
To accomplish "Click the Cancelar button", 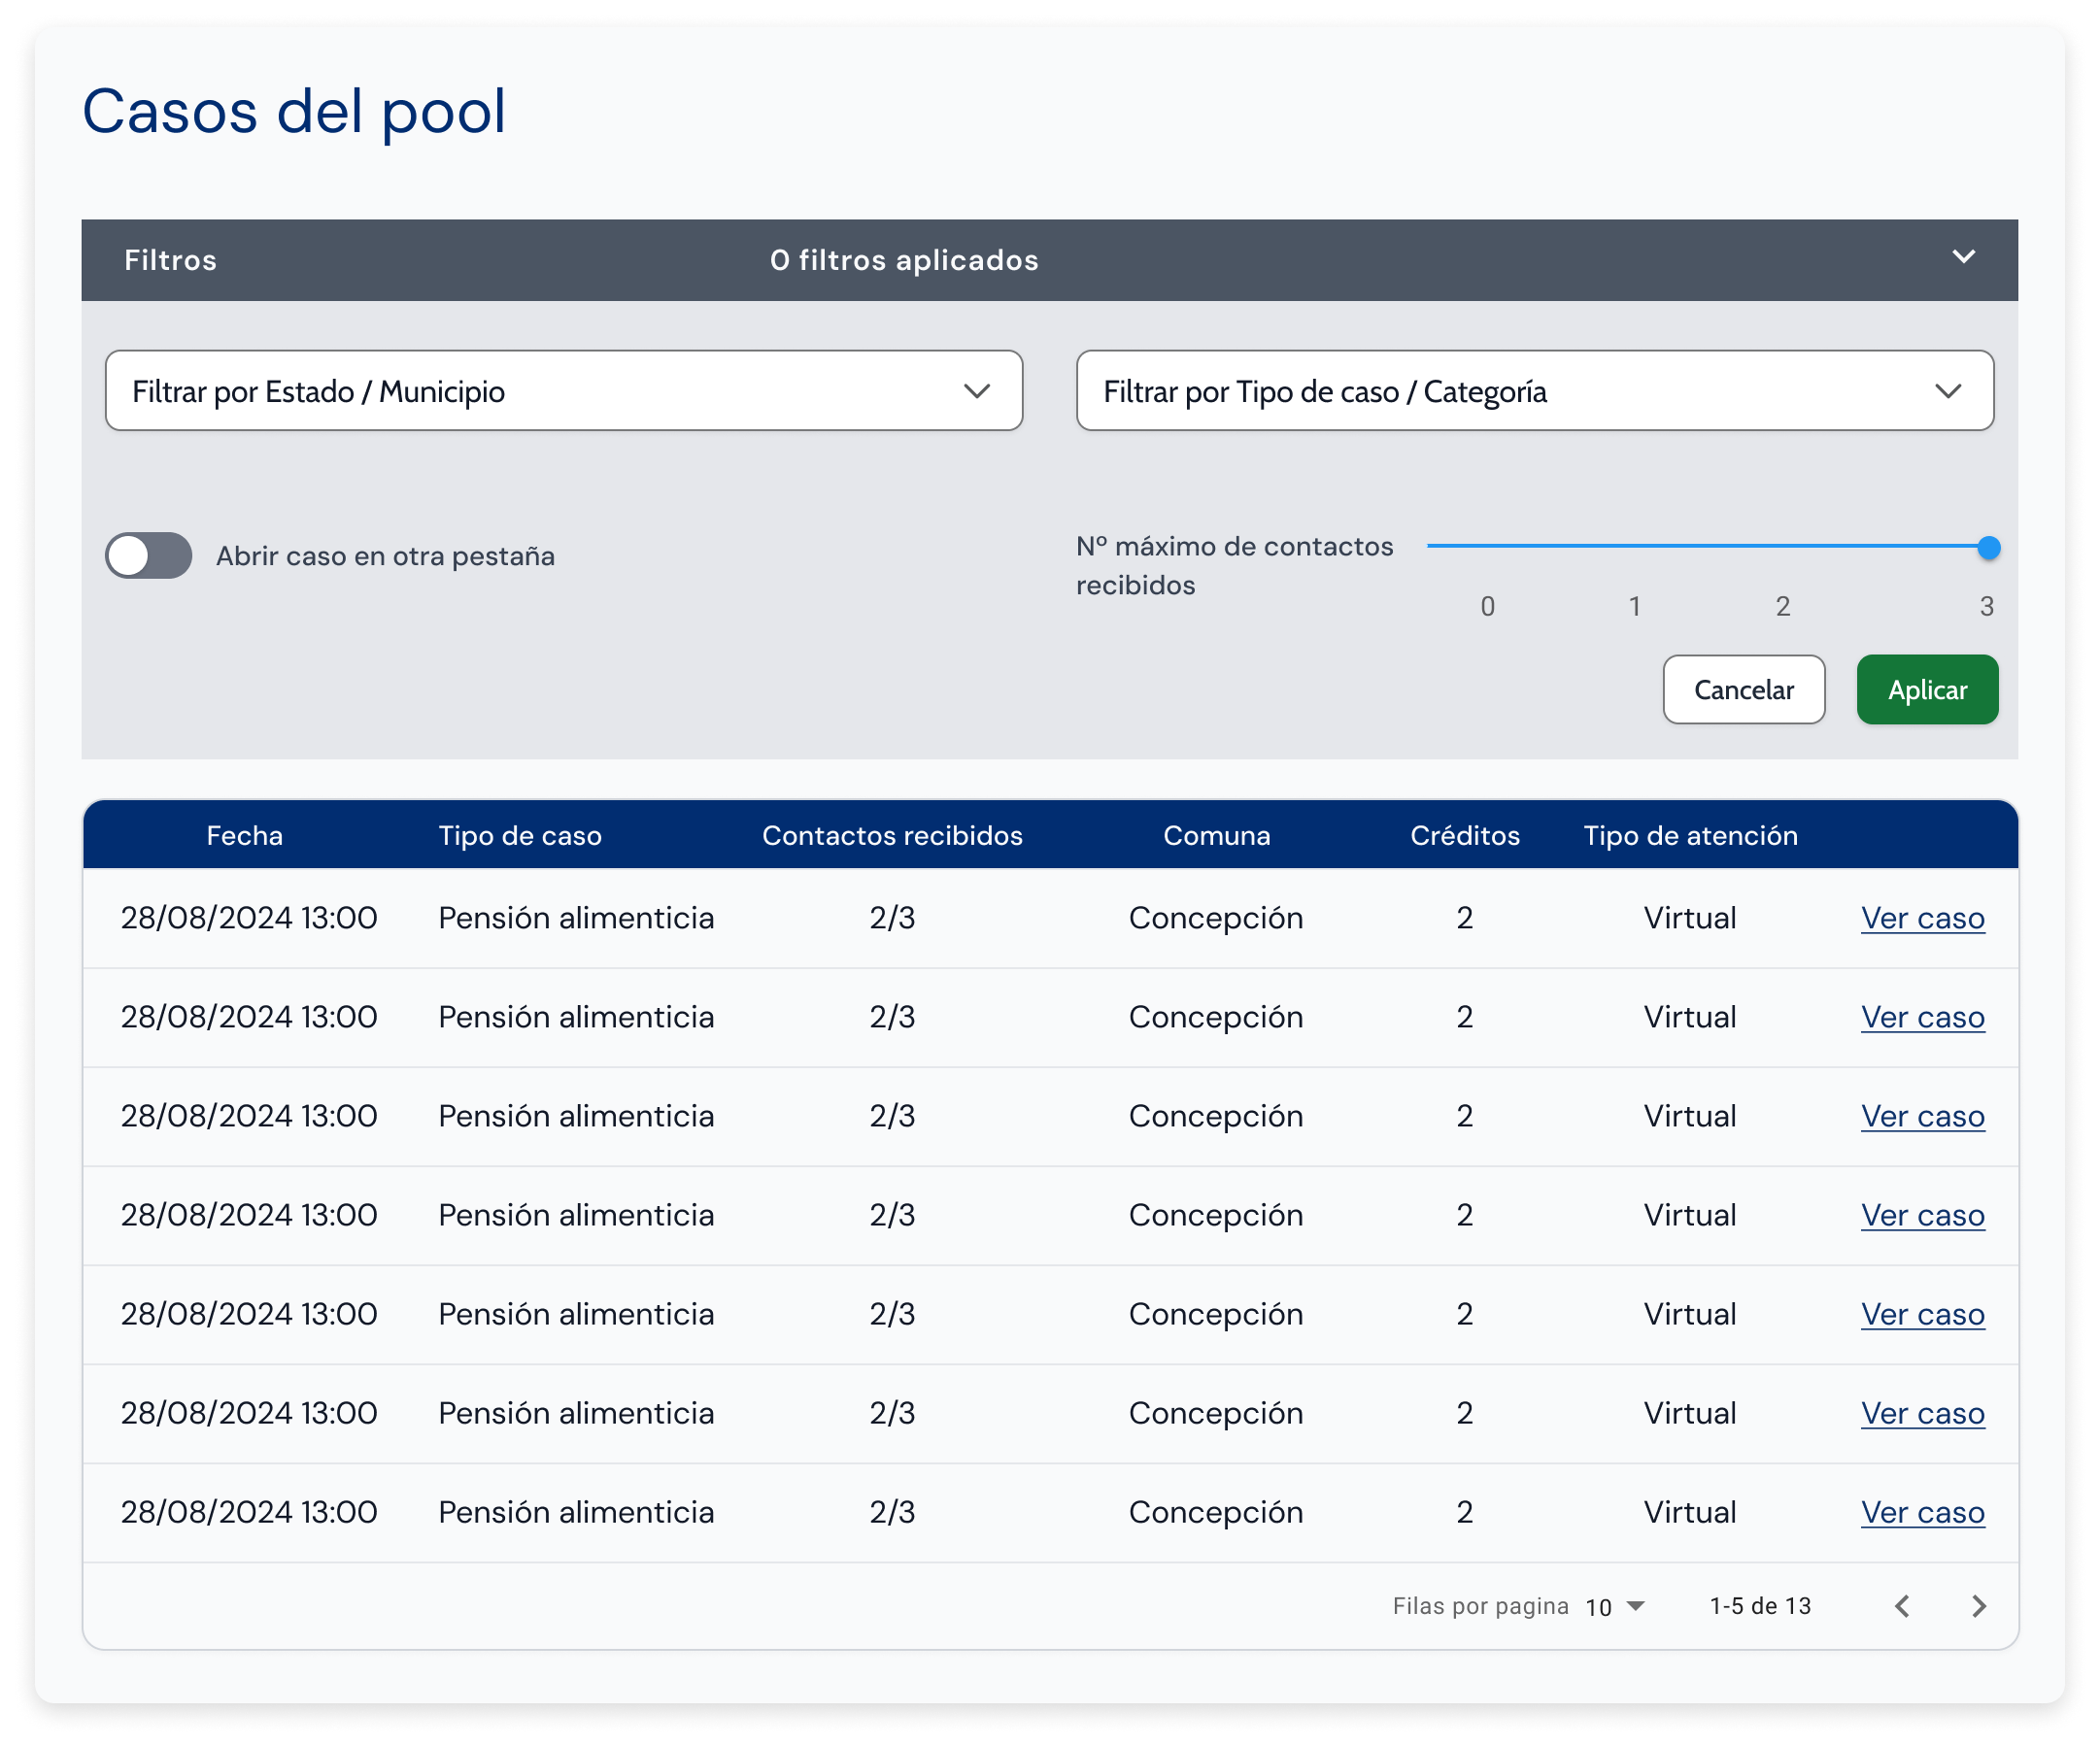I will tap(1743, 690).
